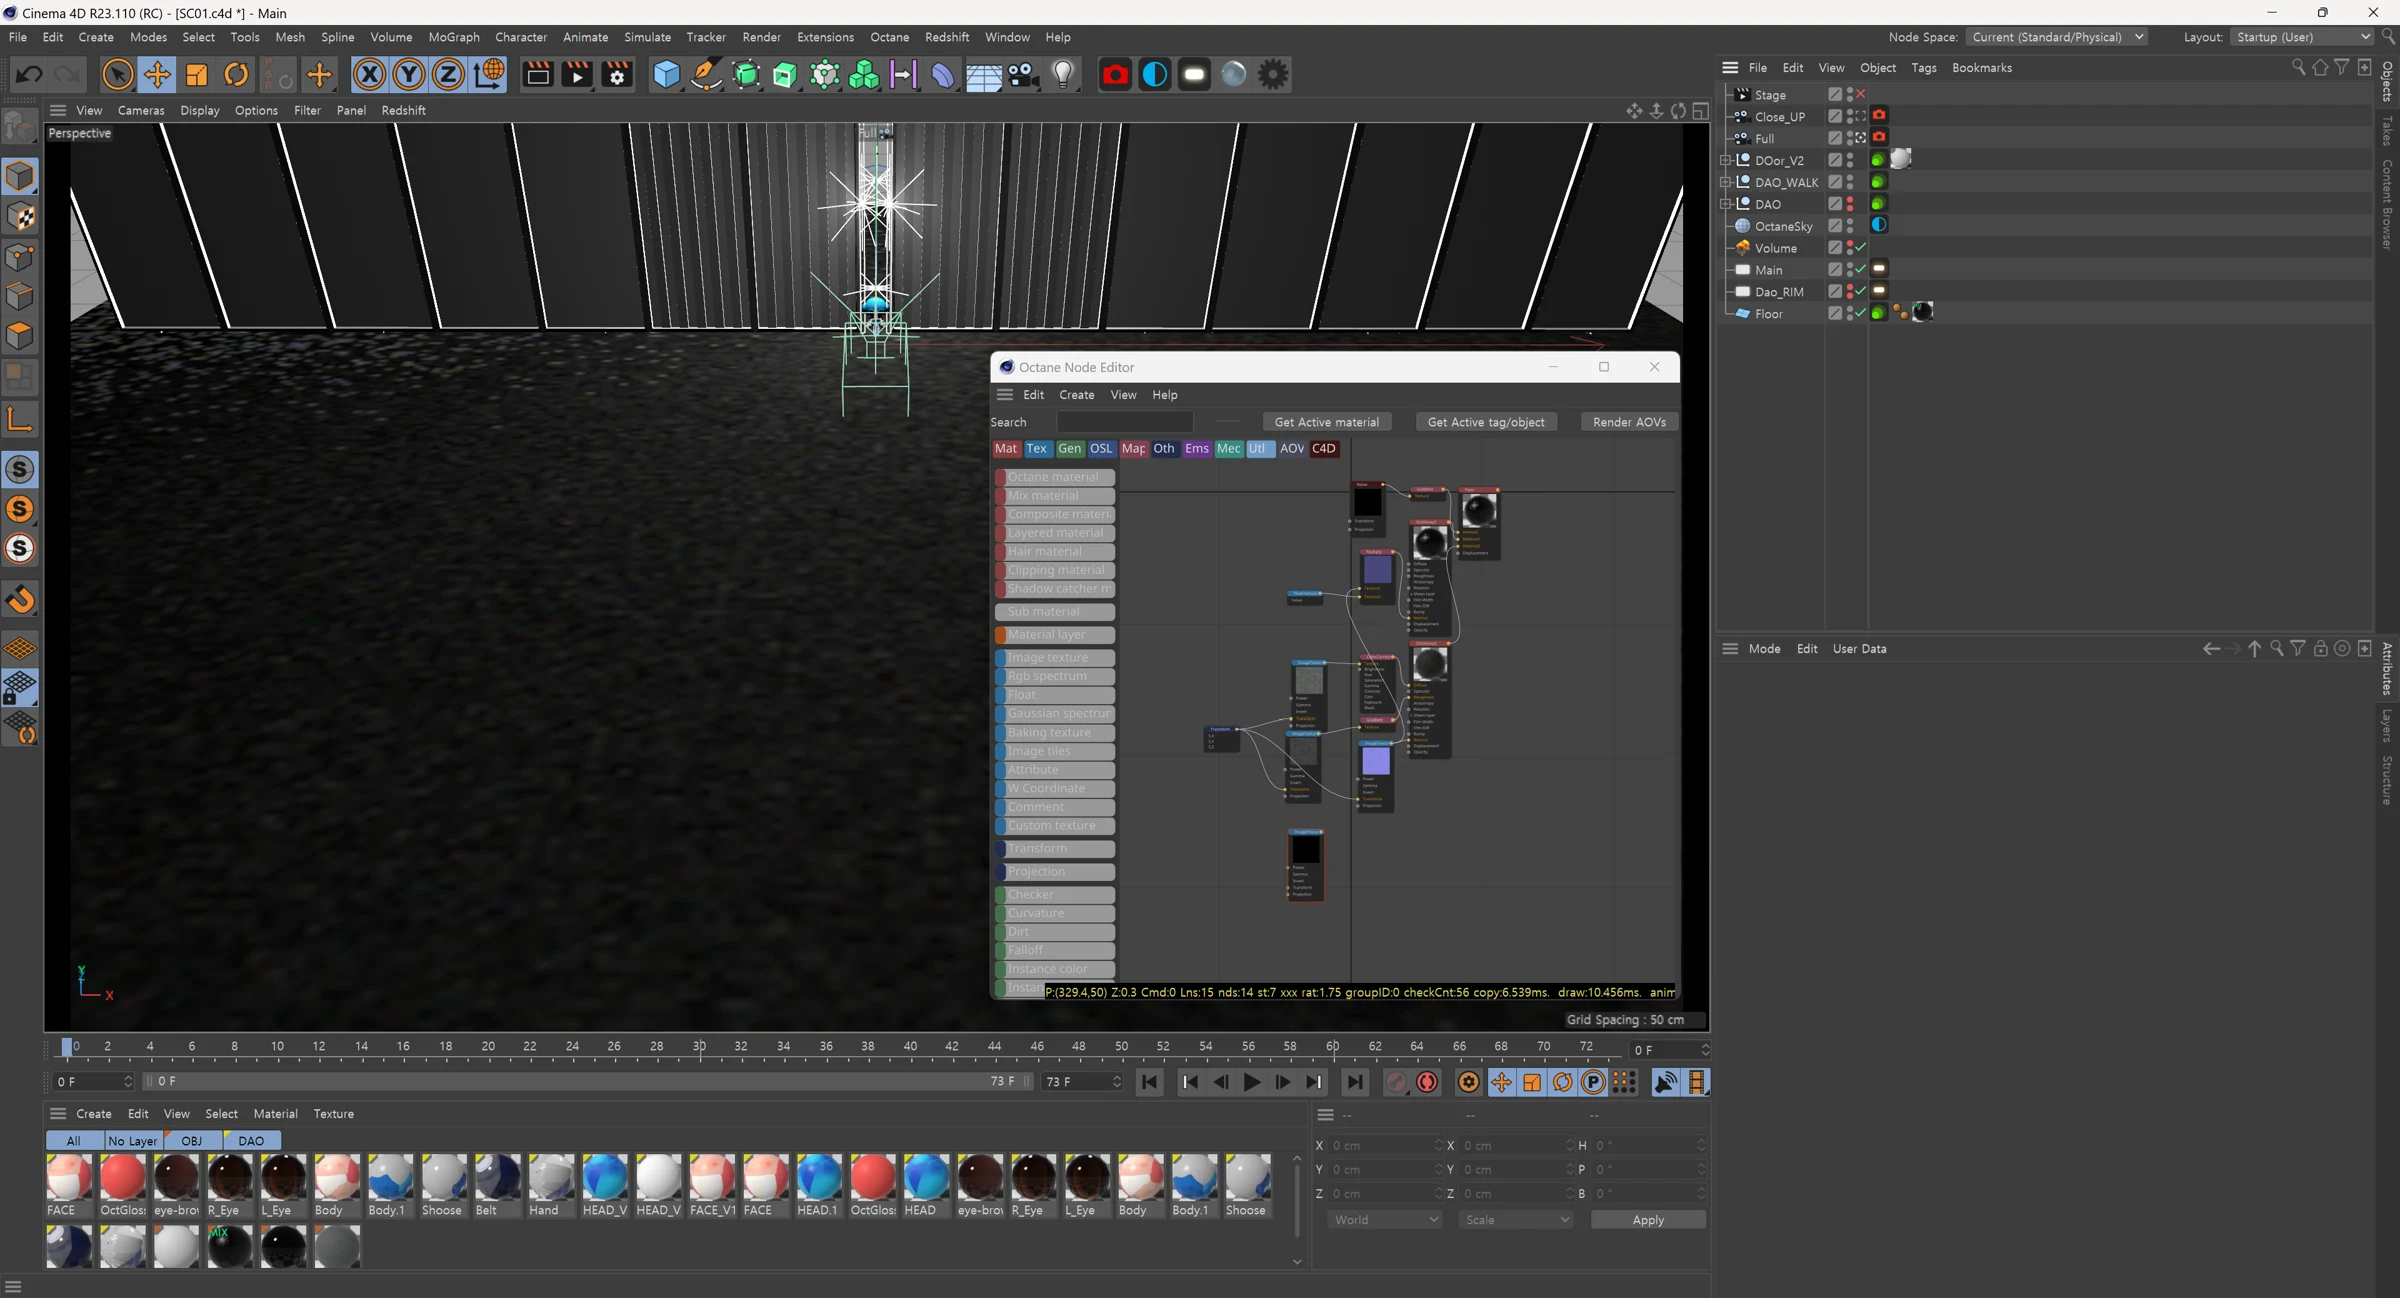This screenshot has width=2400, height=1298.
Task: Click the red Octane render icon
Action: (1115, 75)
